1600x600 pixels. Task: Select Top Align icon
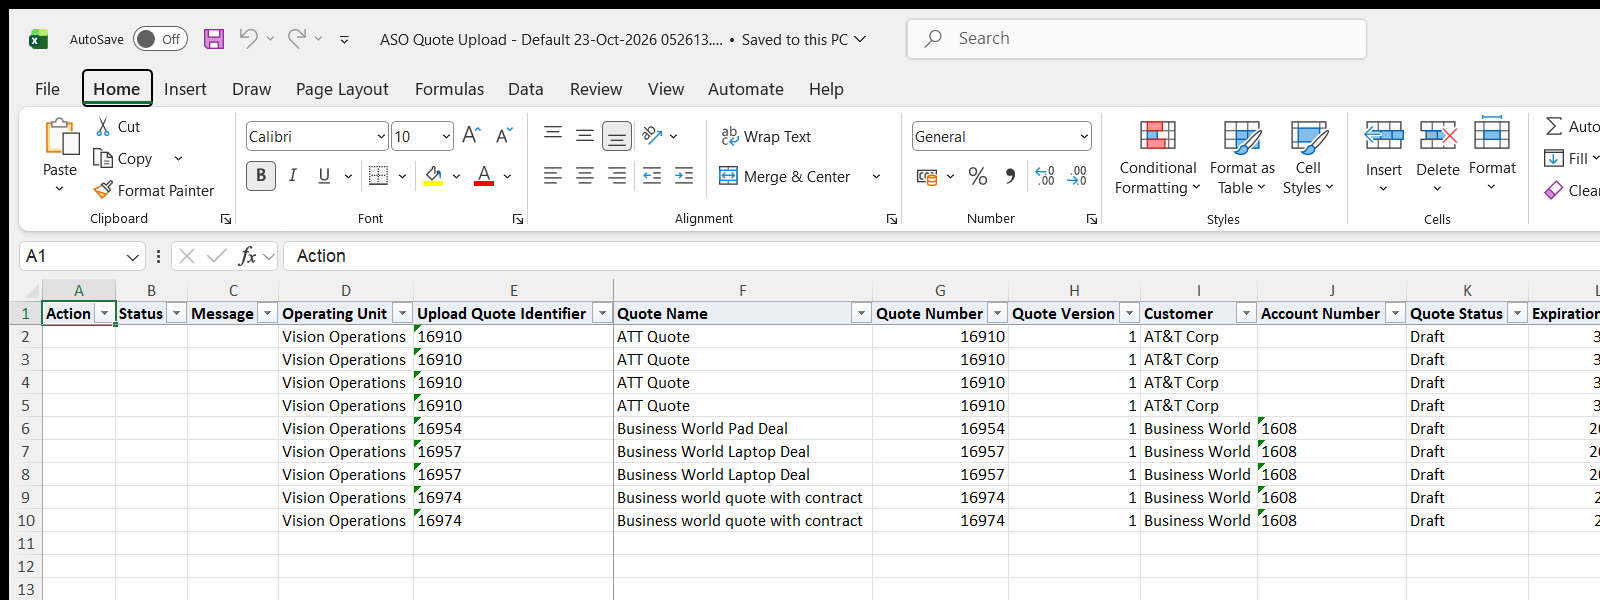(553, 135)
